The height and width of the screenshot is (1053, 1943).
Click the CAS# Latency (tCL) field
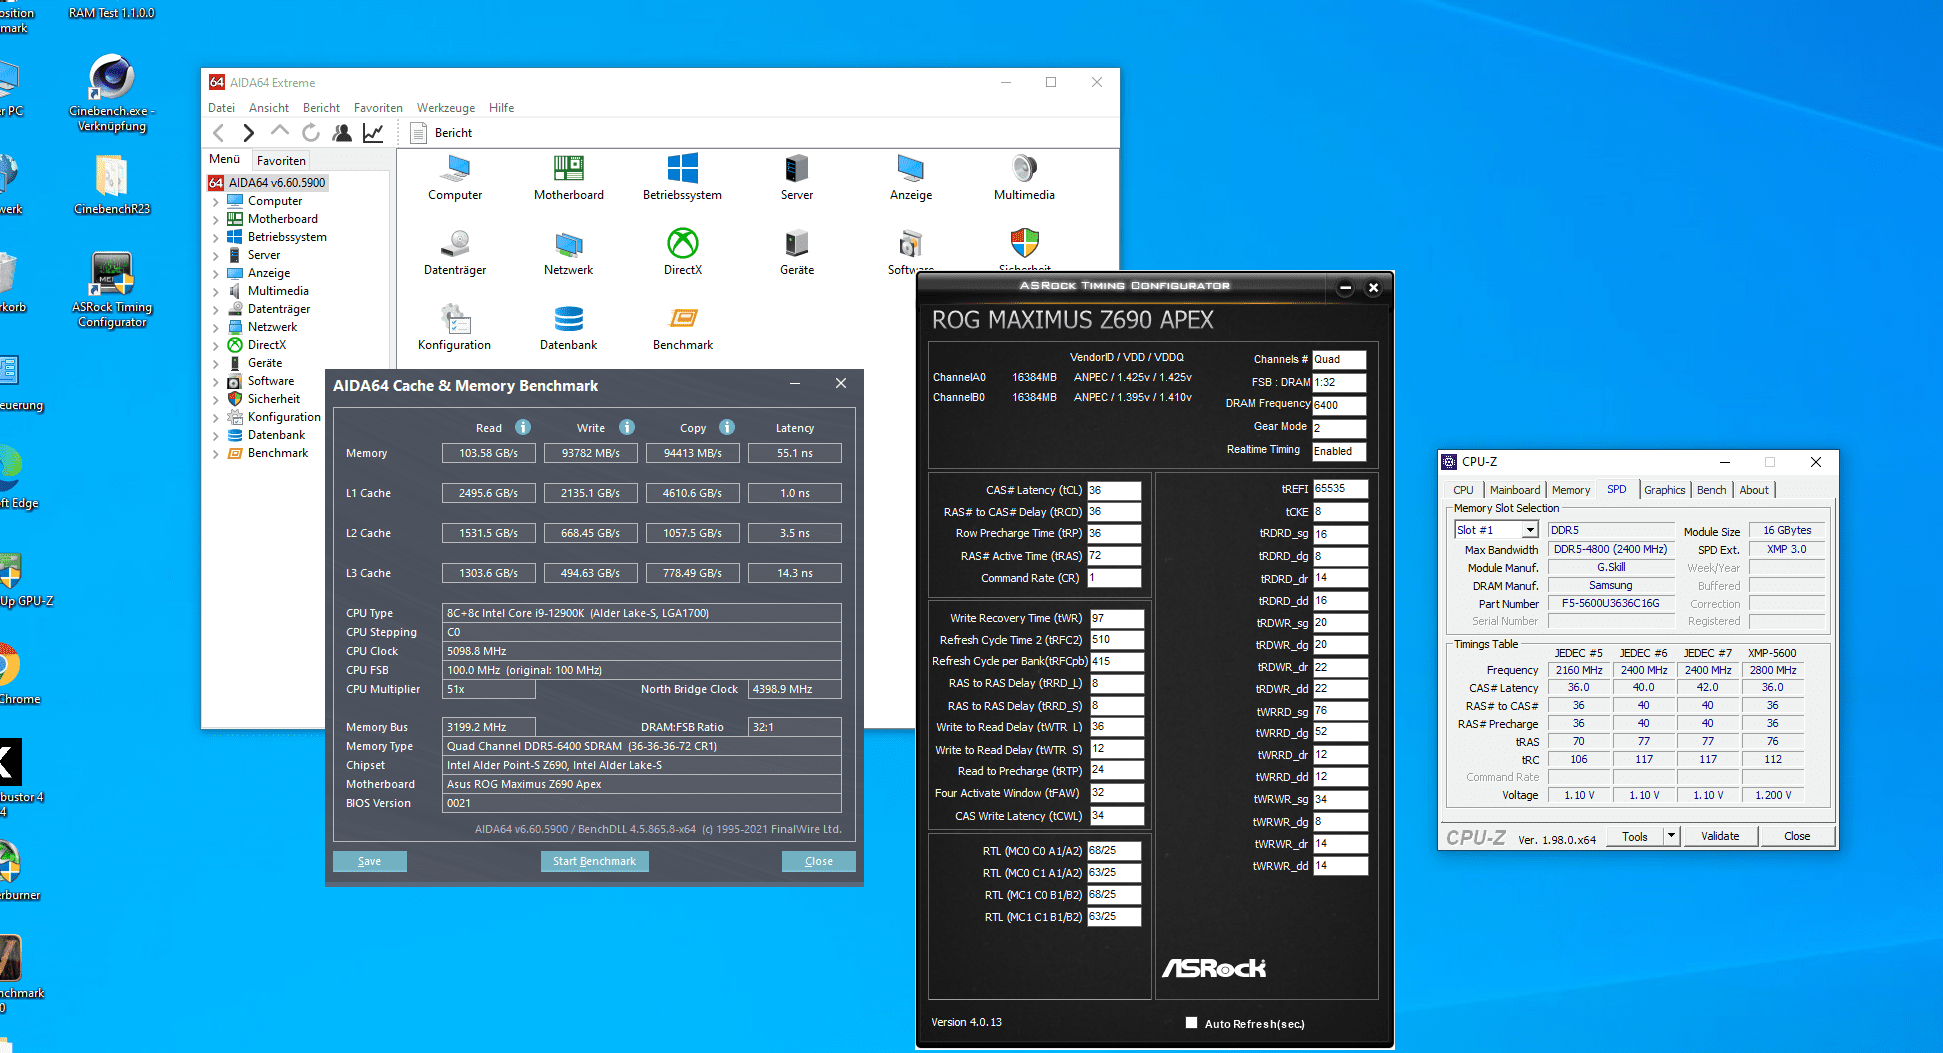1114,490
